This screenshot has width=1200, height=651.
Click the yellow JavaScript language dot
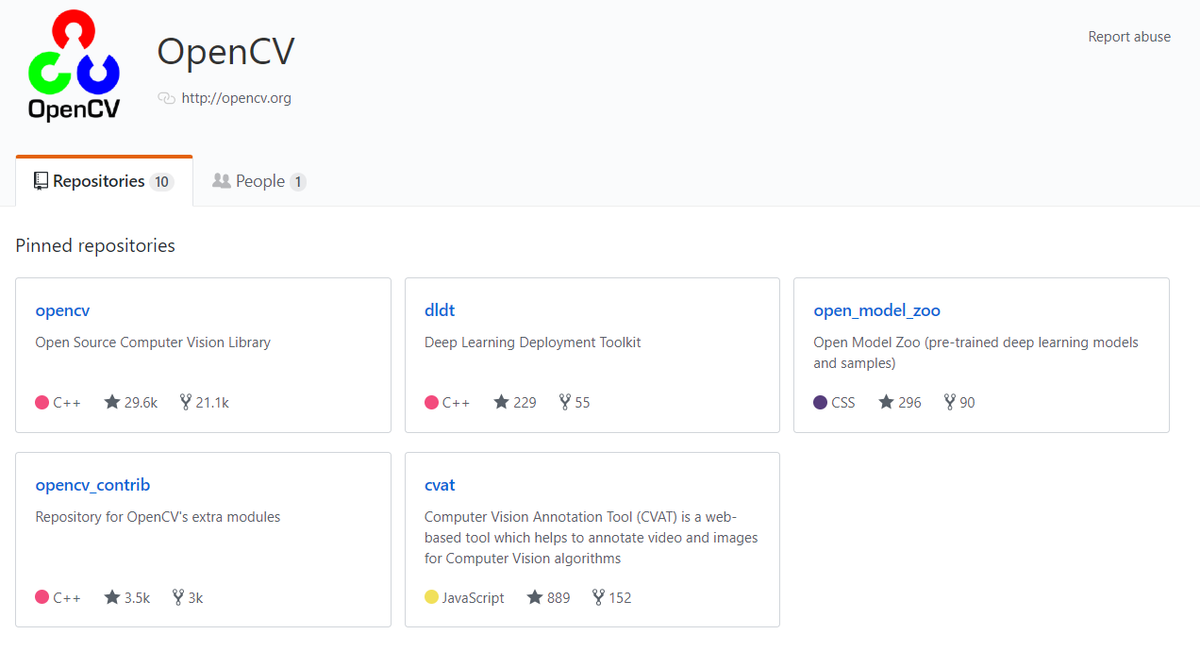pyautogui.click(x=432, y=597)
